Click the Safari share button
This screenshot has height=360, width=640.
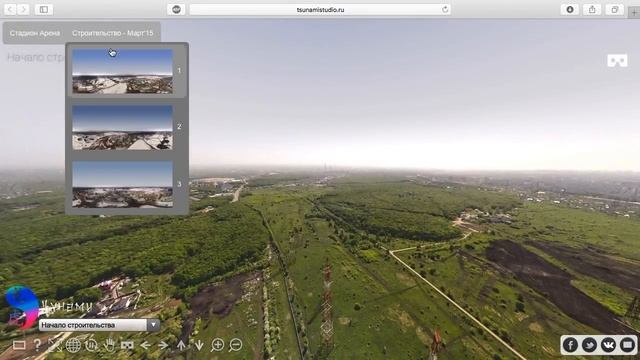click(592, 9)
